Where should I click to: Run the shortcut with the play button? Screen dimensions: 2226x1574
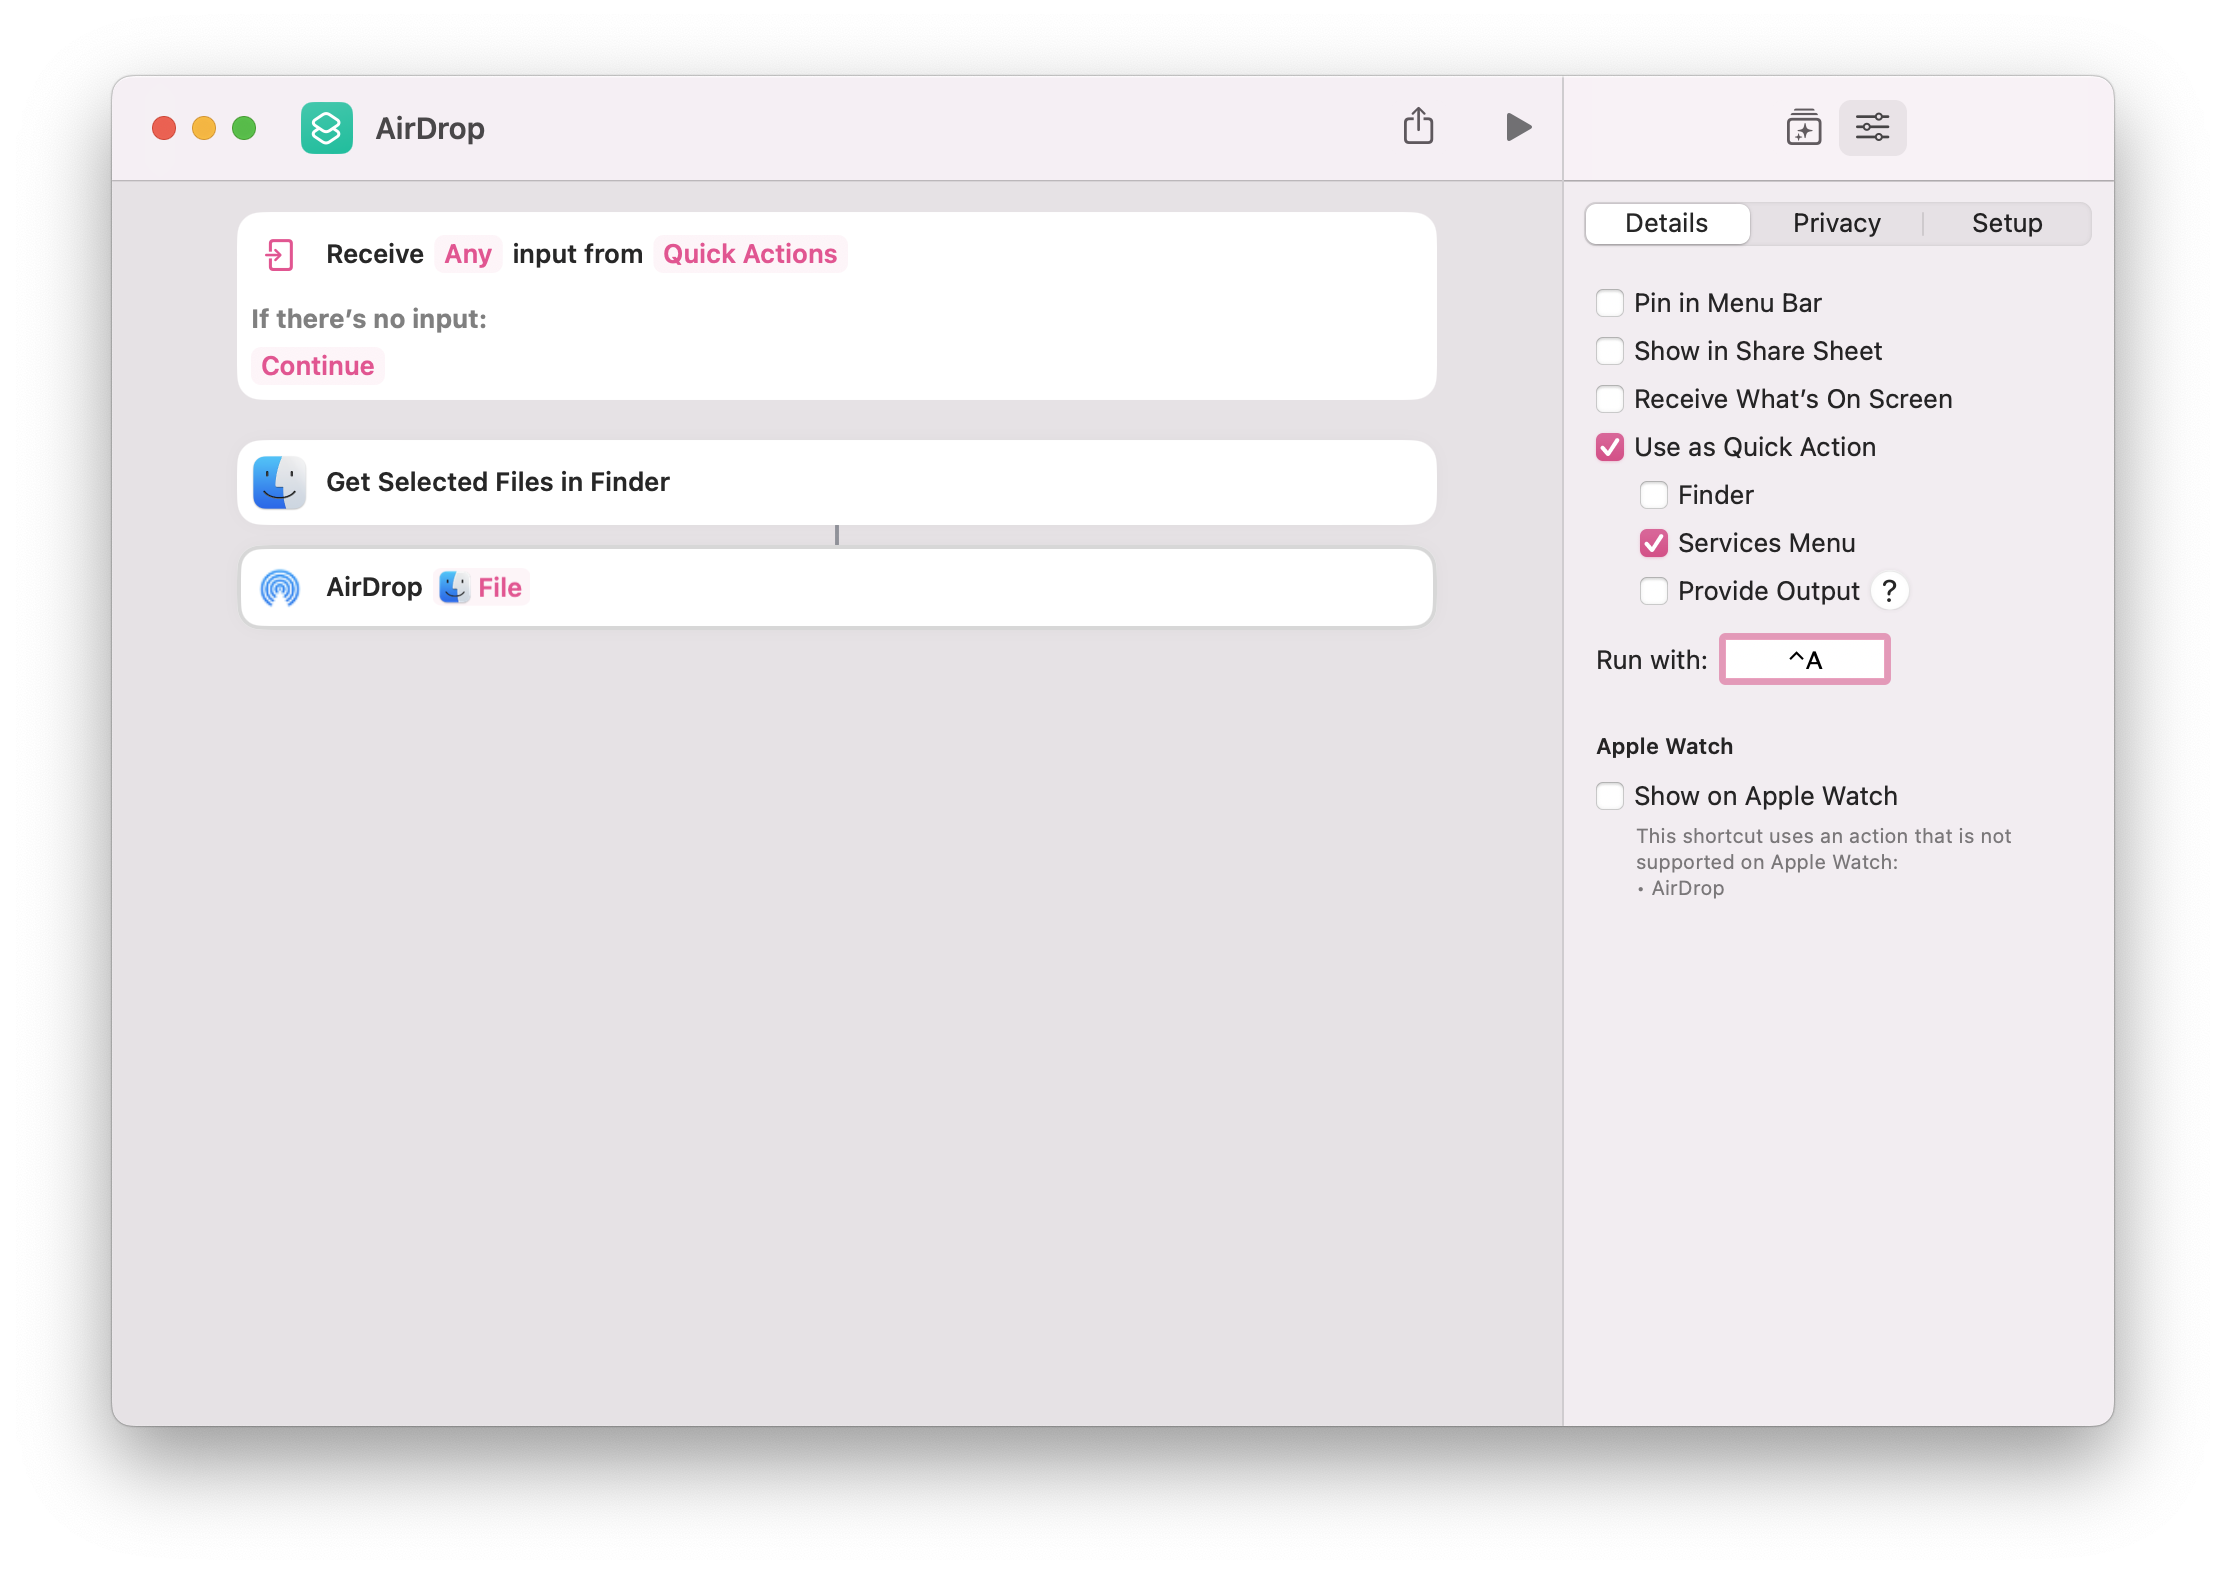pyautogui.click(x=1518, y=127)
